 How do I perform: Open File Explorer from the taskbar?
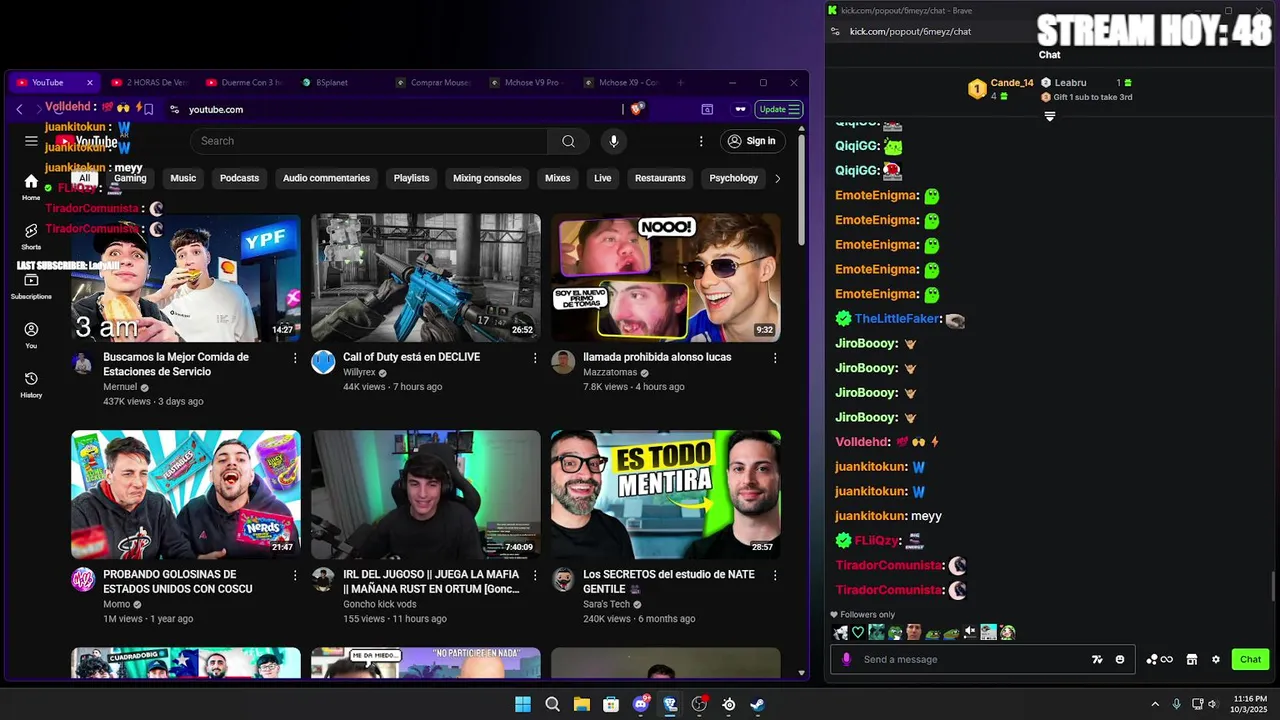tap(582, 704)
